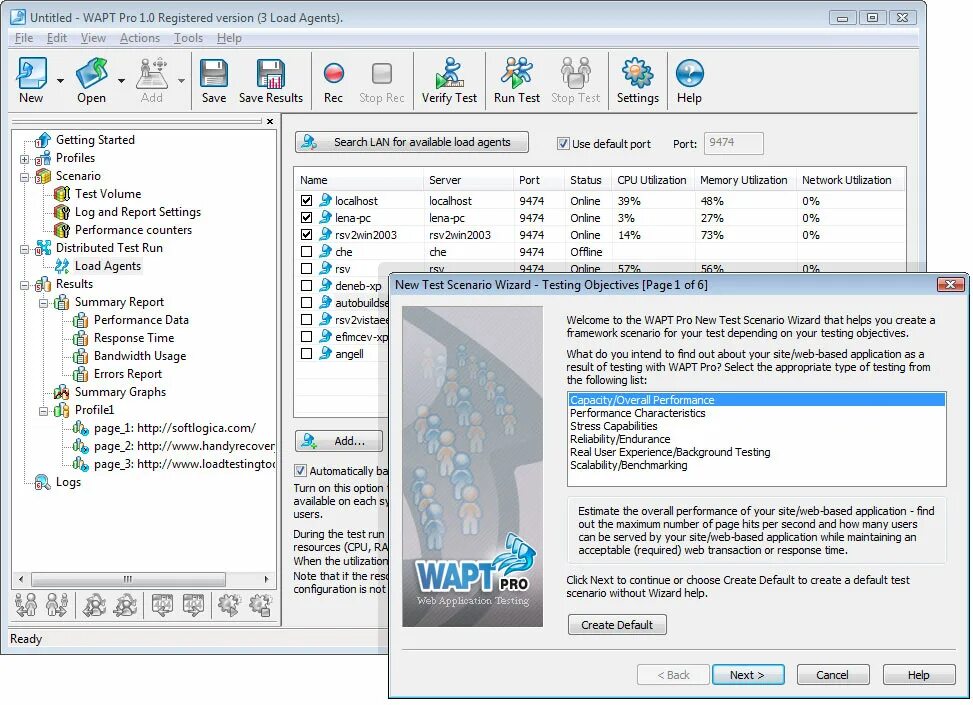
Task: Select the Logs tree node
Action: (x=68, y=482)
